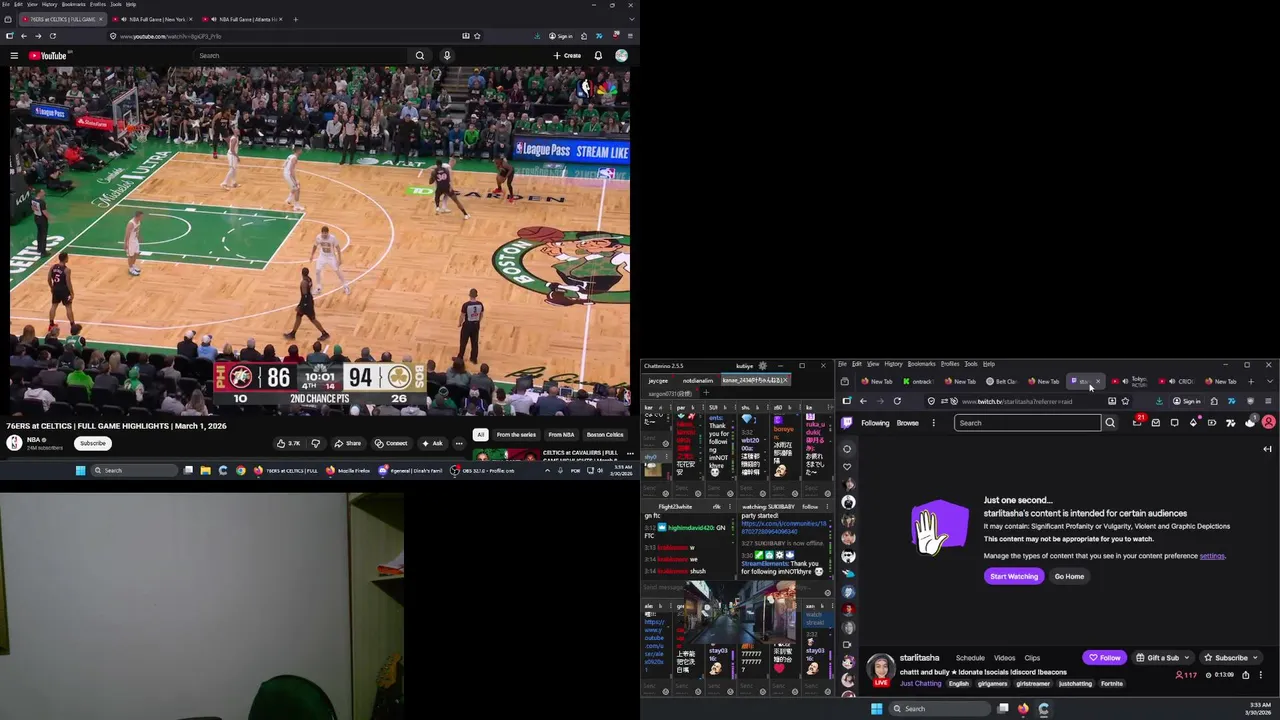This screenshot has width=1280, height=720.
Task: Click the Start Watching button
Action: [1014, 576]
